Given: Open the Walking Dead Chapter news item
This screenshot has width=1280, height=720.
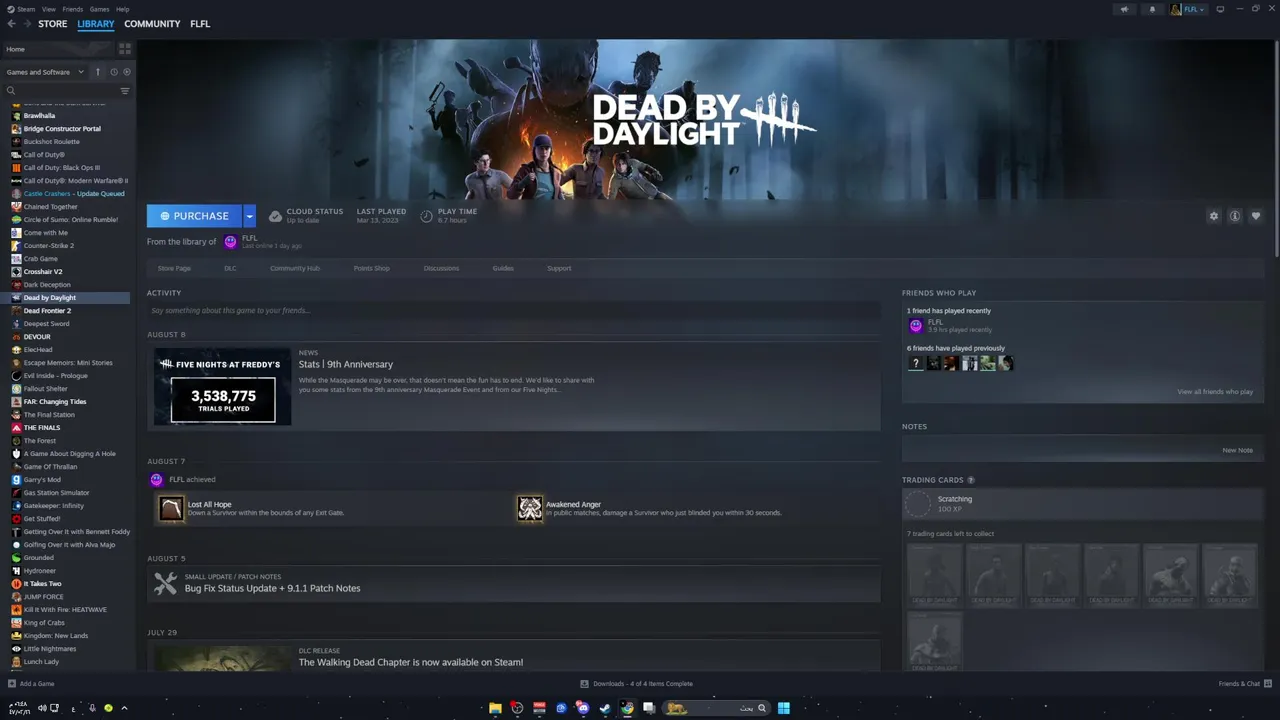Looking at the screenshot, I should 411,662.
